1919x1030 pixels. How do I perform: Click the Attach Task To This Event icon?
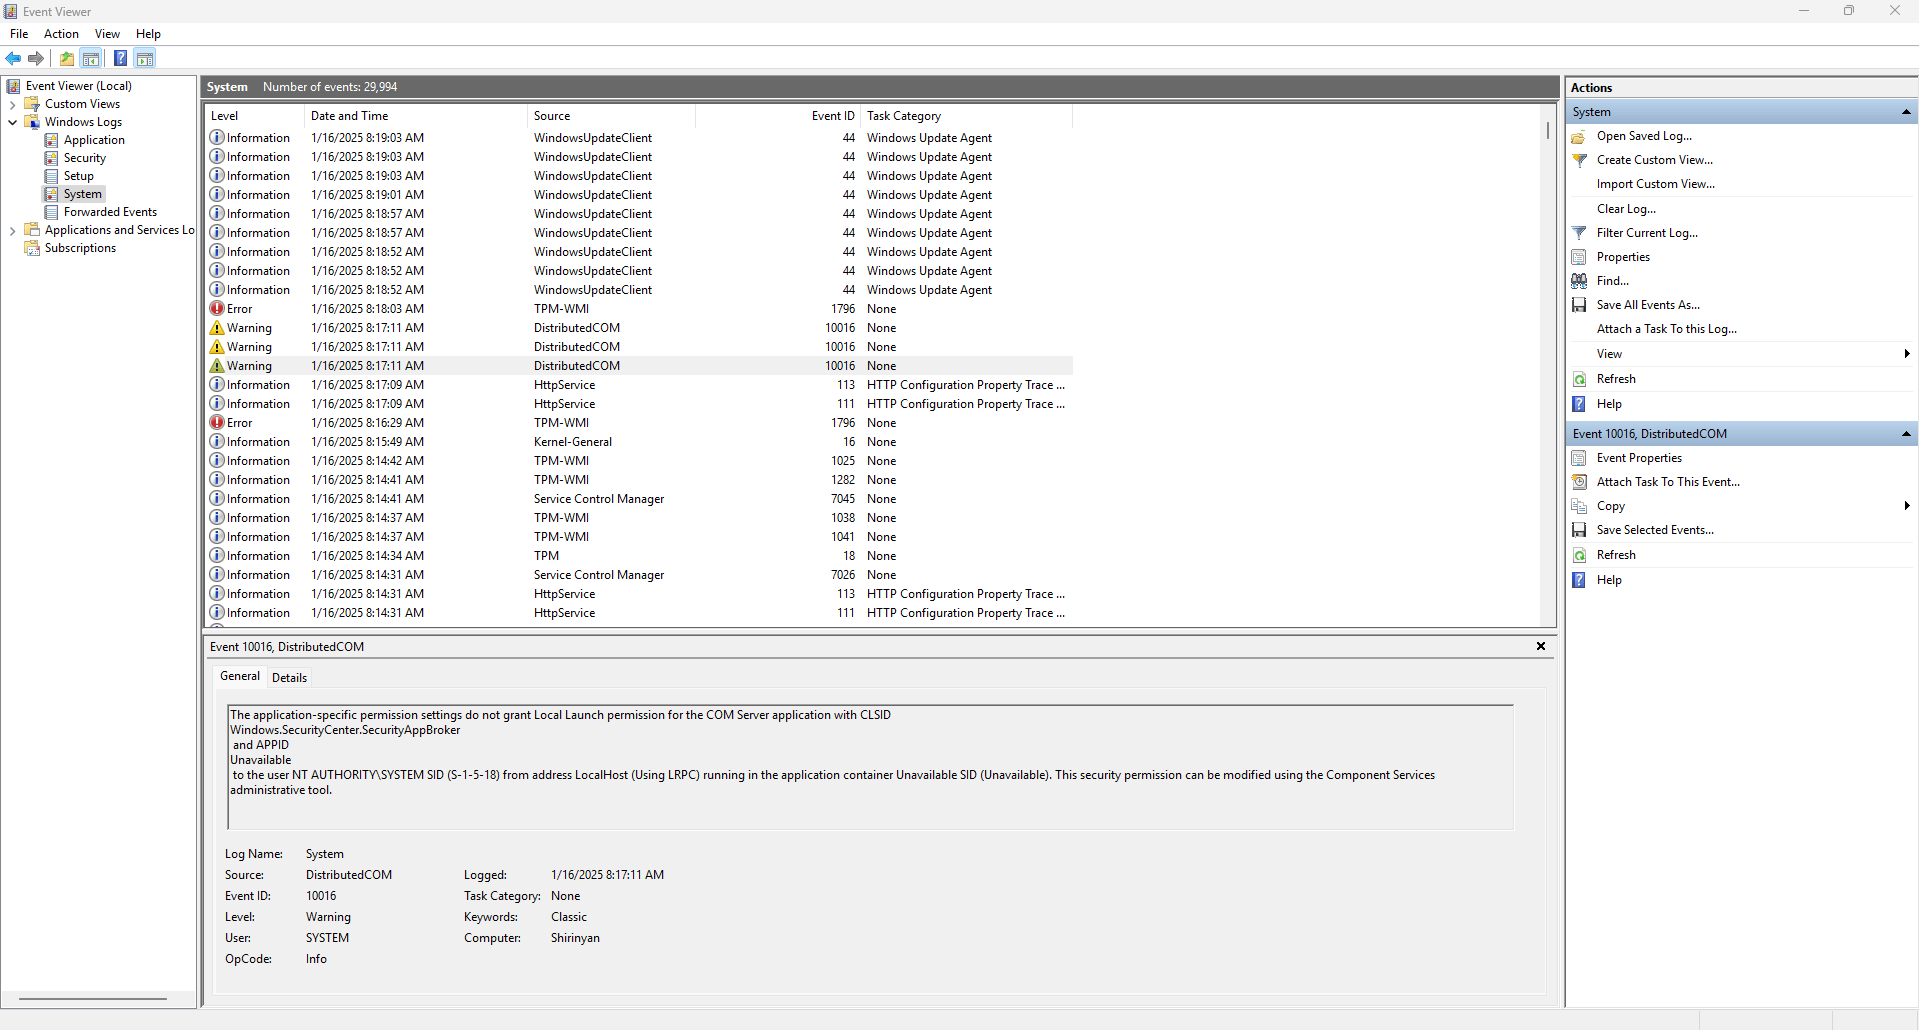pos(1579,483)
